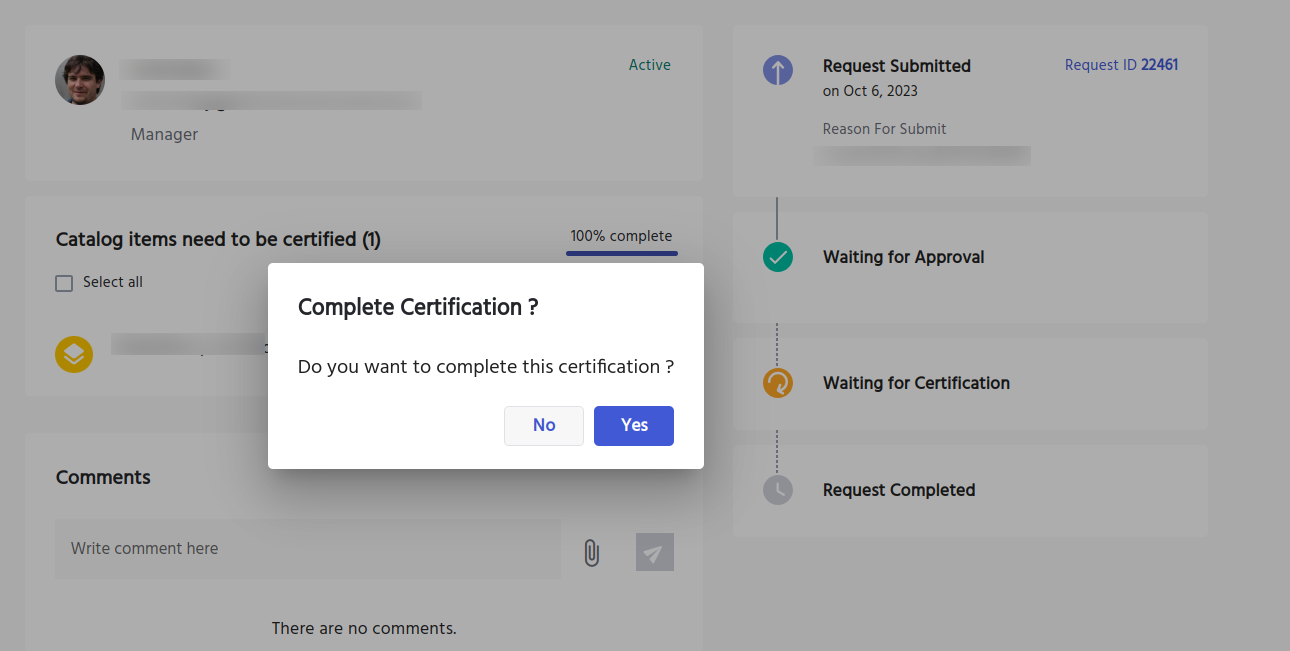Click the 100% complete progress bar
This screenshot has height=651, width=1290.
[x=621, y=253]
